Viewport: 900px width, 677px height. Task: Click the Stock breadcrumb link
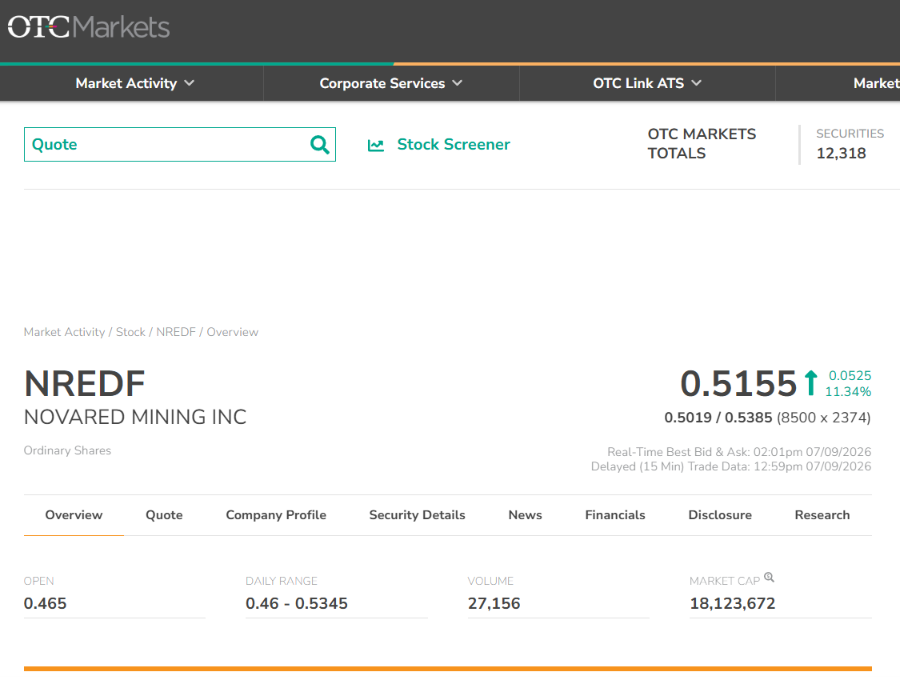(x=131, y=332)
